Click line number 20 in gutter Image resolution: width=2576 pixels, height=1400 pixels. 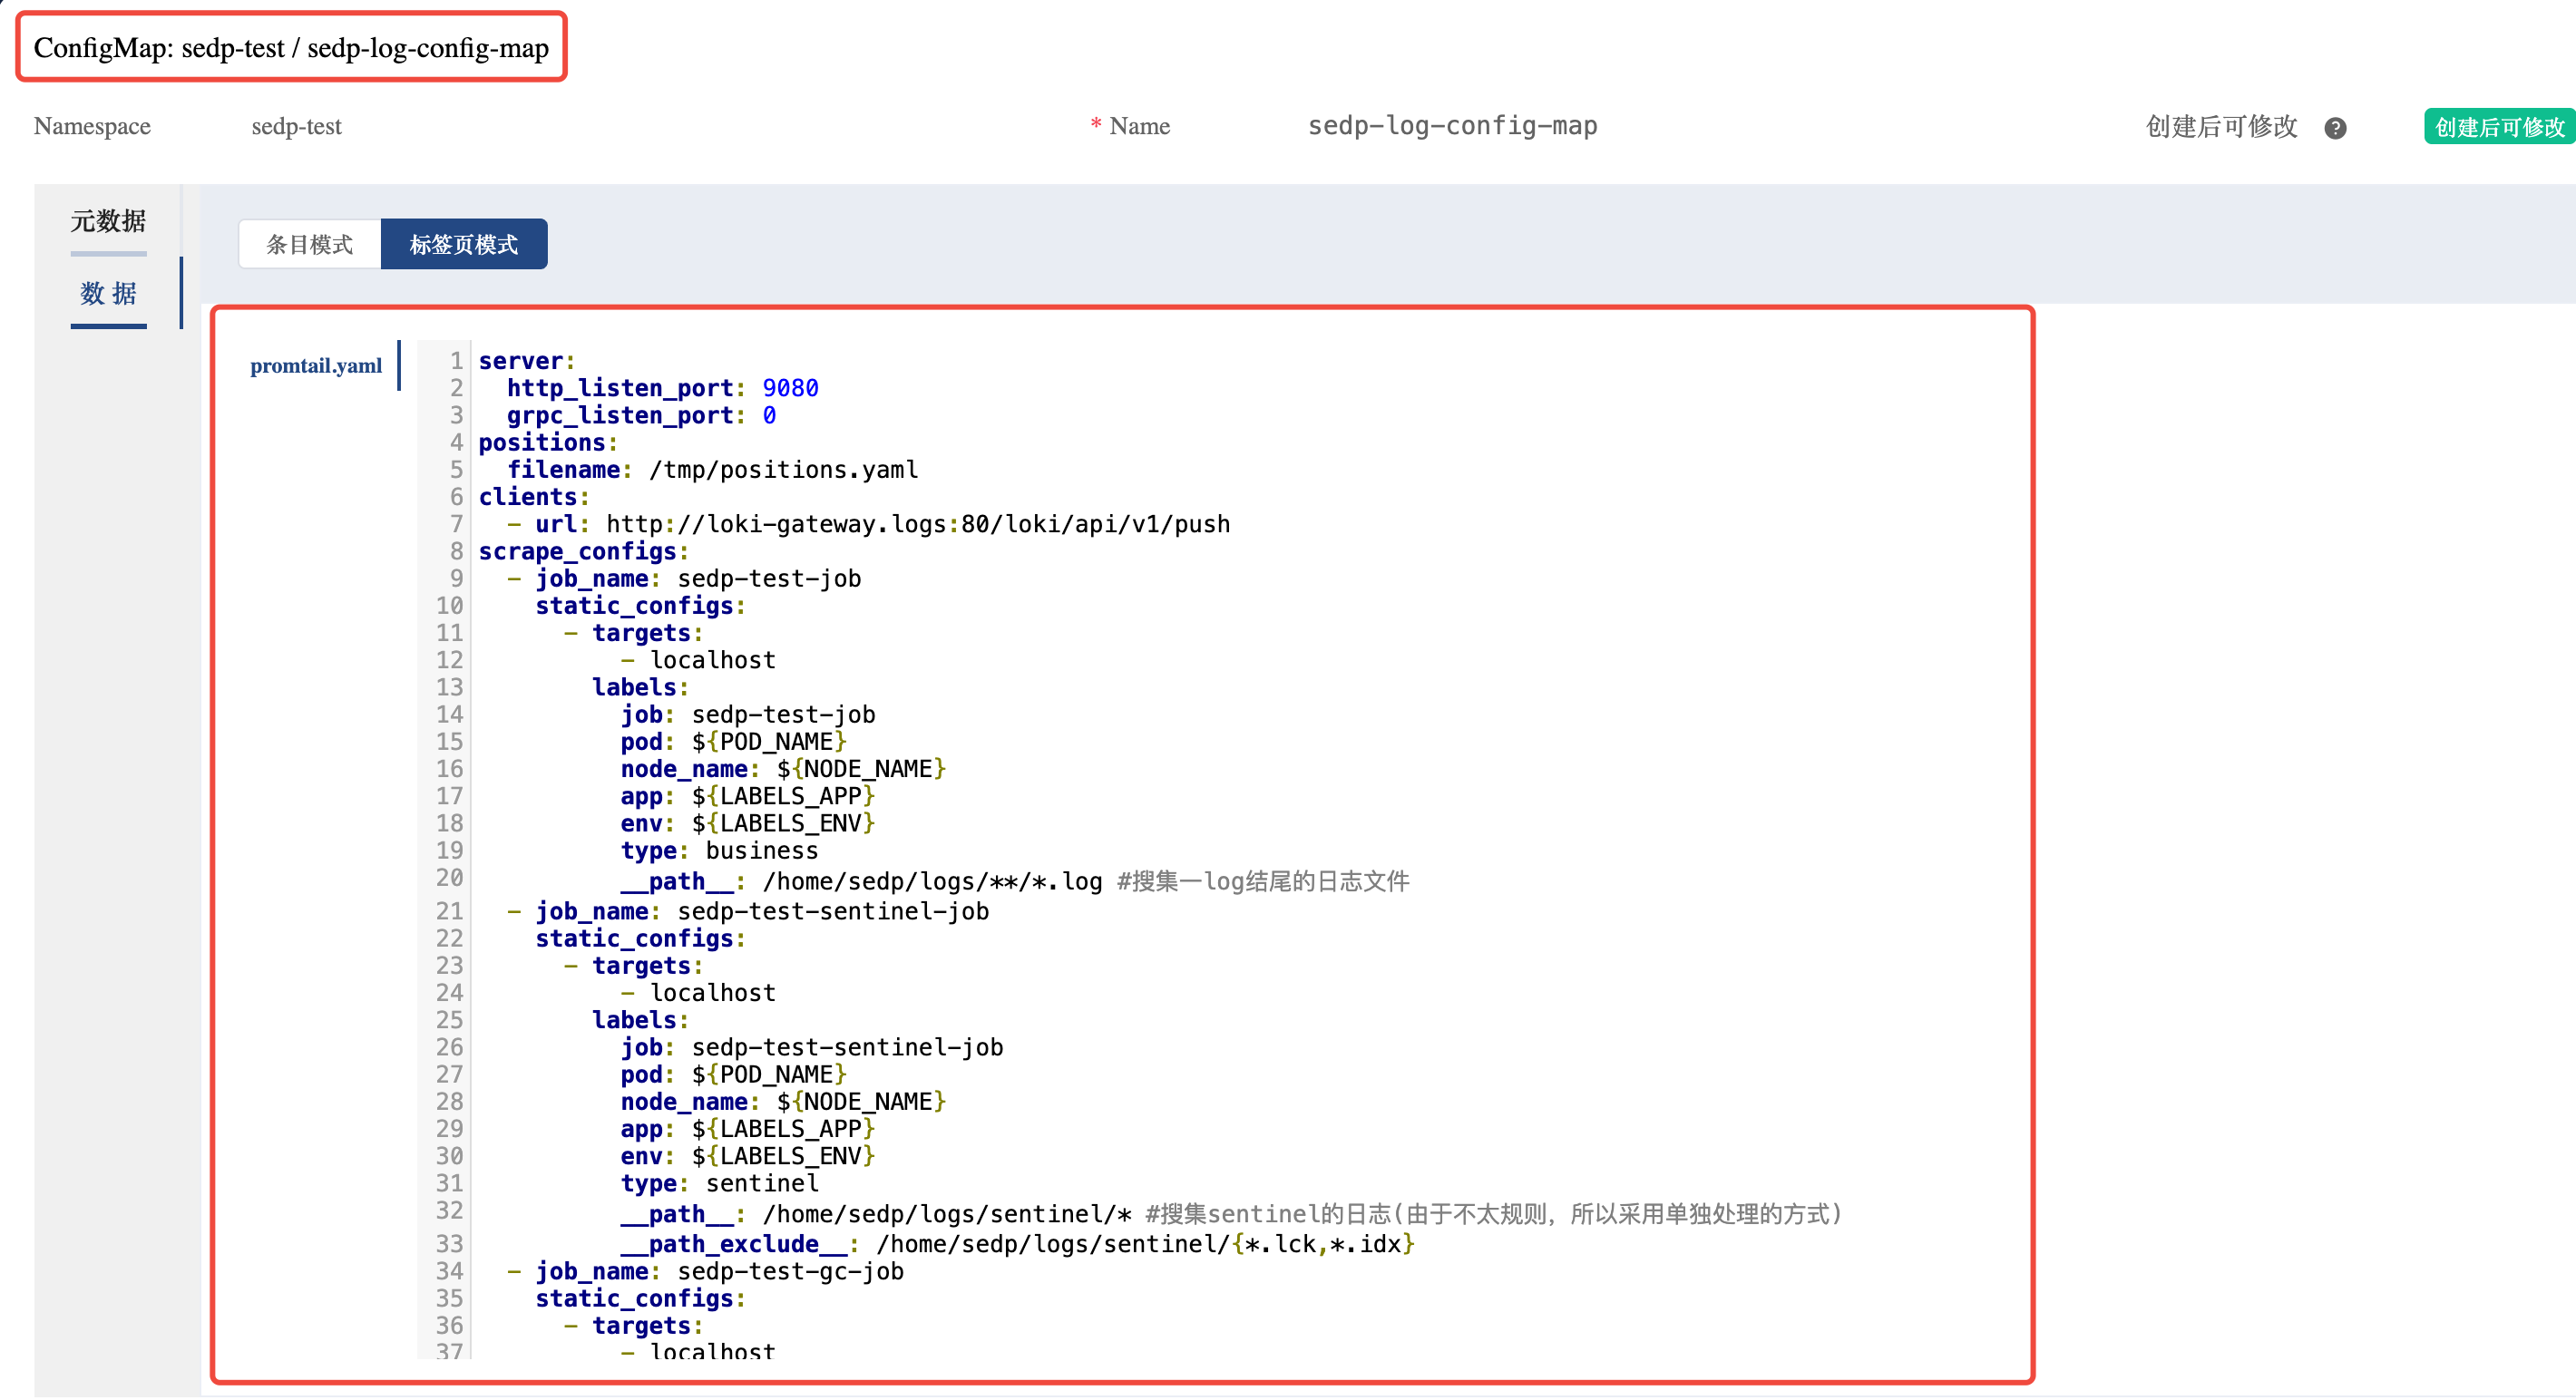[x=449, y=878]
